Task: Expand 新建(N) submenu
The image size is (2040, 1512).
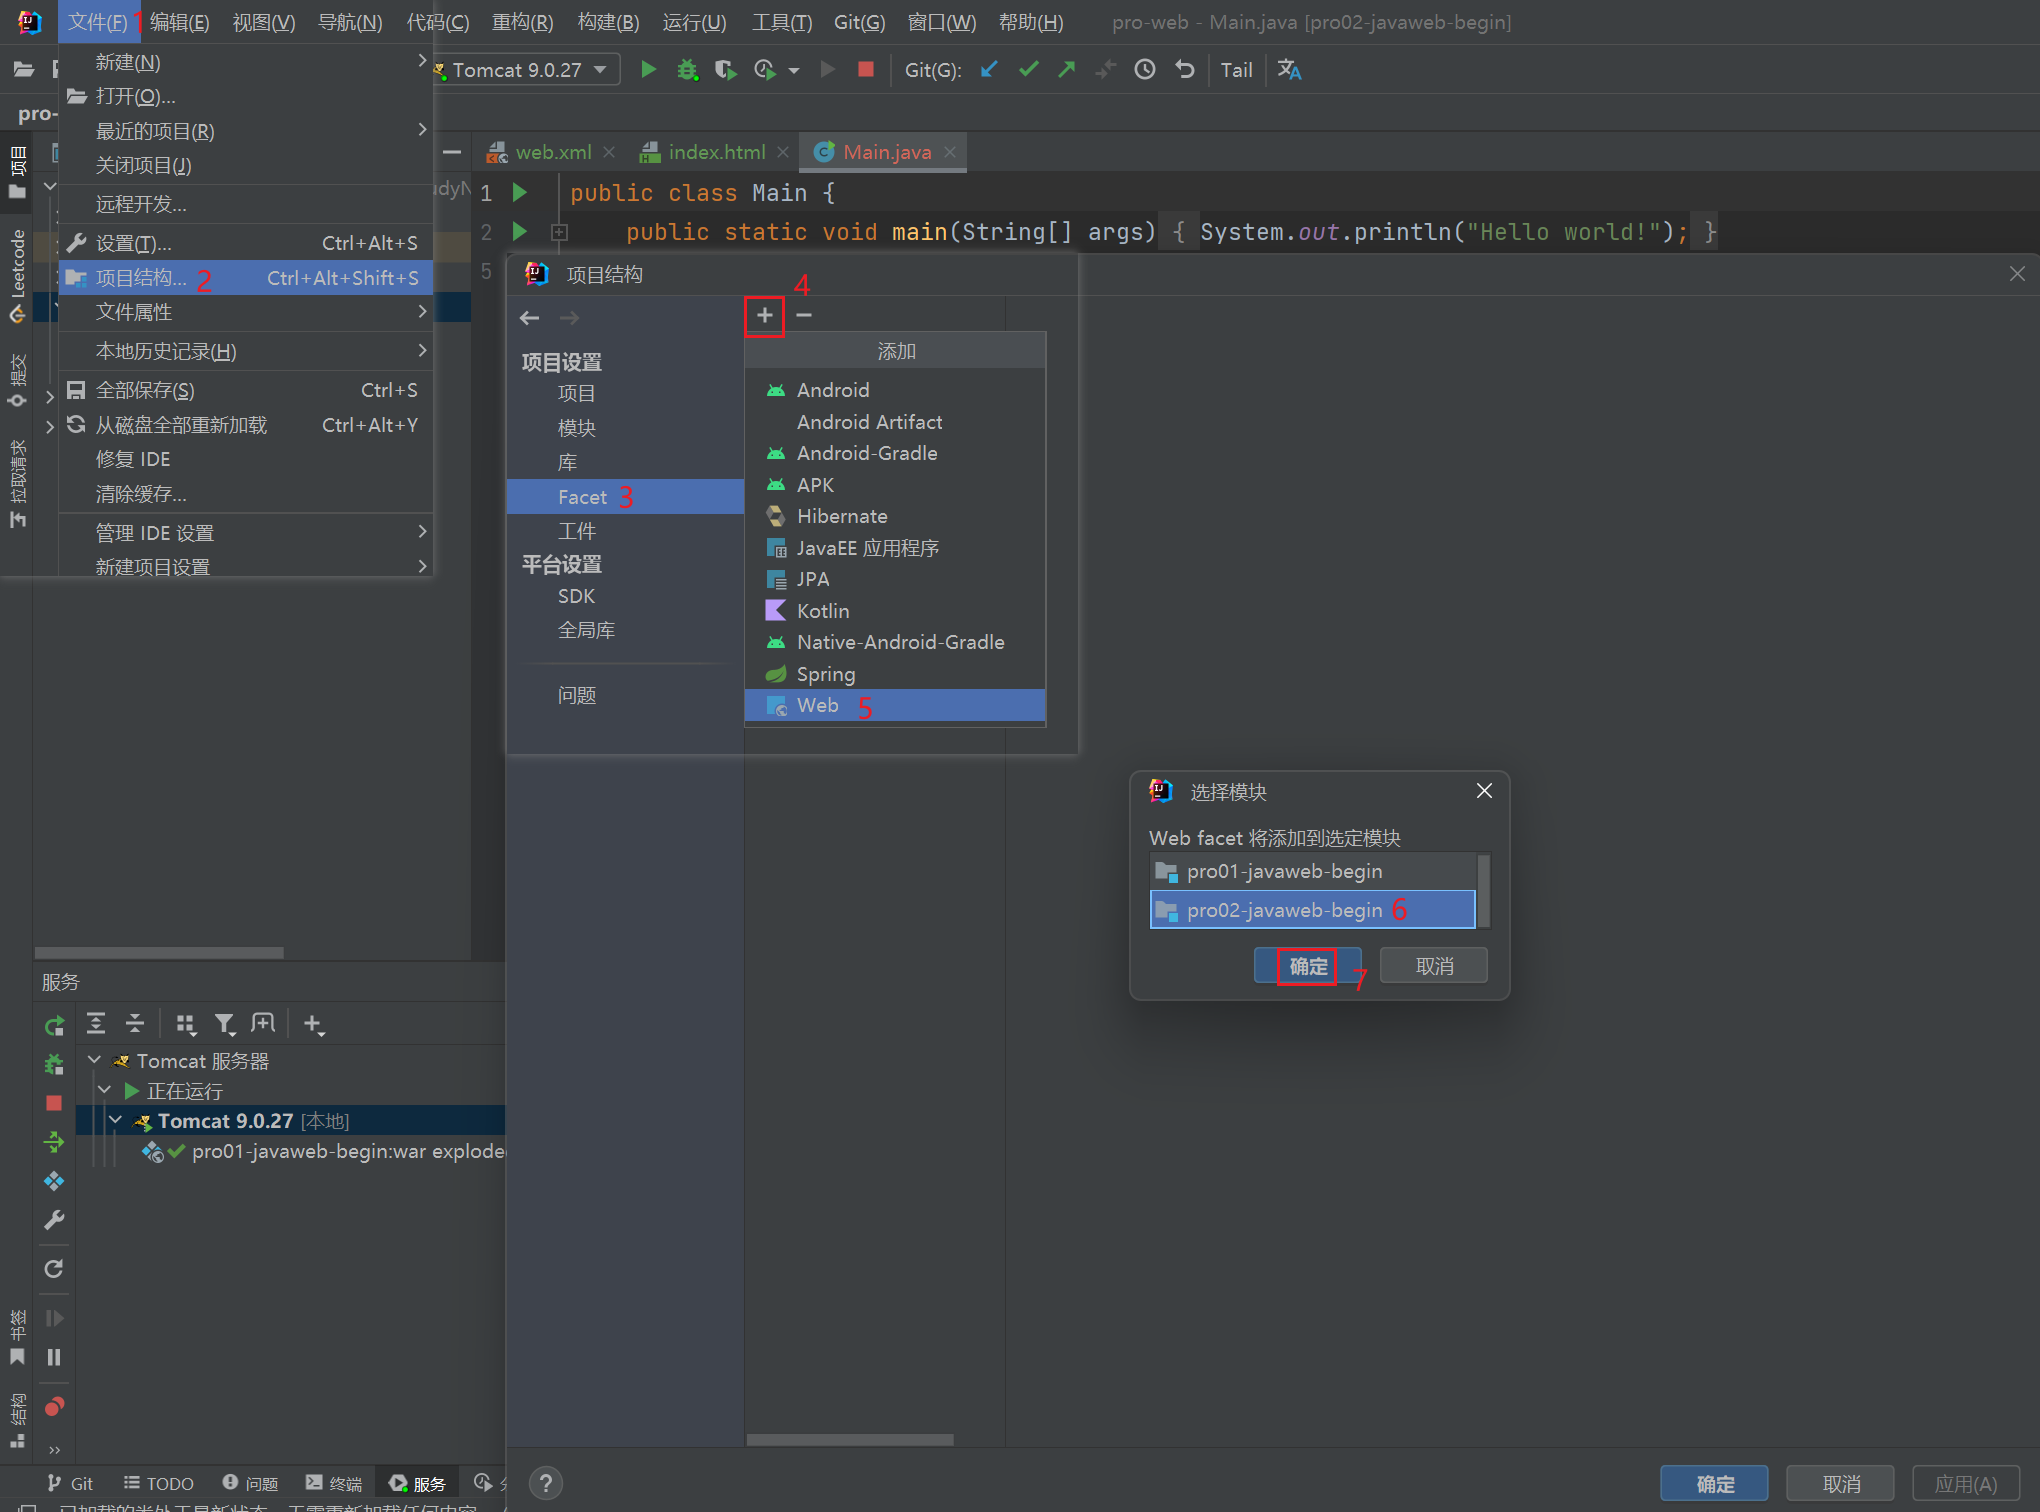Action: 246,62
